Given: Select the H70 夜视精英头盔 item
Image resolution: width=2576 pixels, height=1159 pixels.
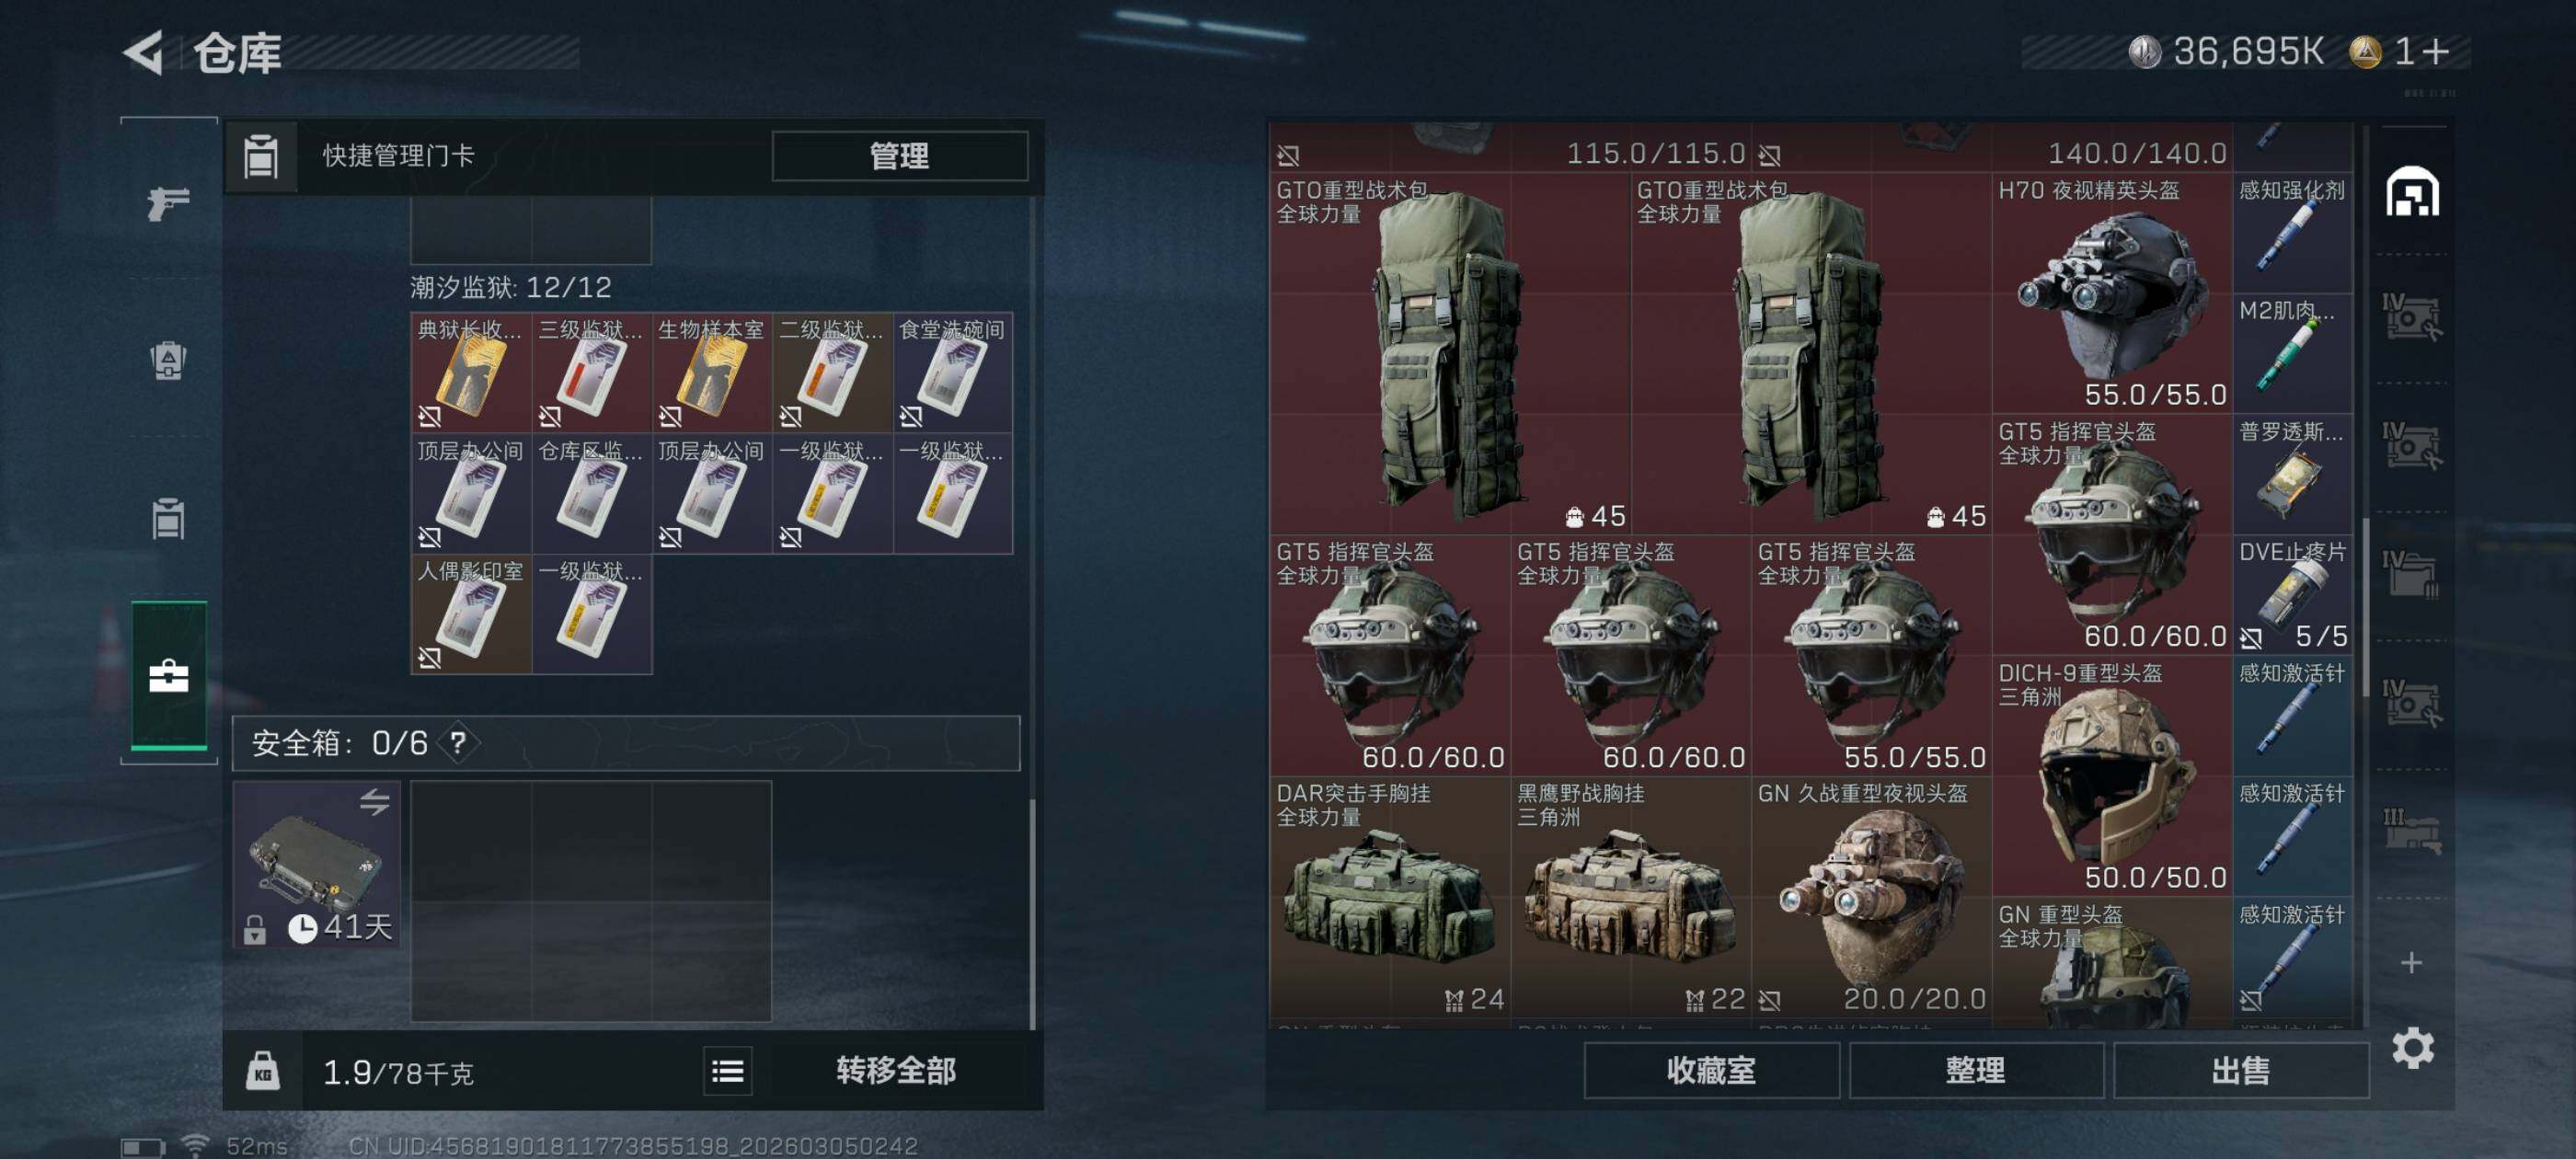Looking at the screenshot, I should (2111, 293).
